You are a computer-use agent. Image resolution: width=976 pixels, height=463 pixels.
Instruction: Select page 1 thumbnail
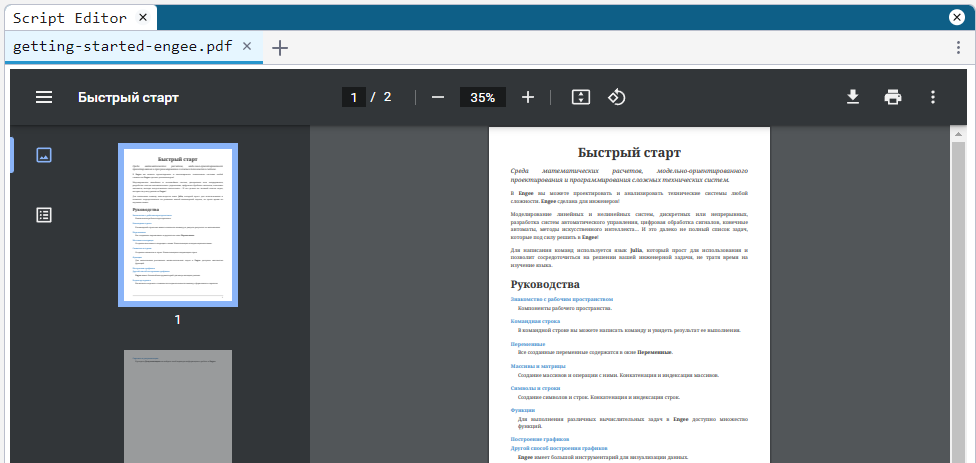pos(177,225)
